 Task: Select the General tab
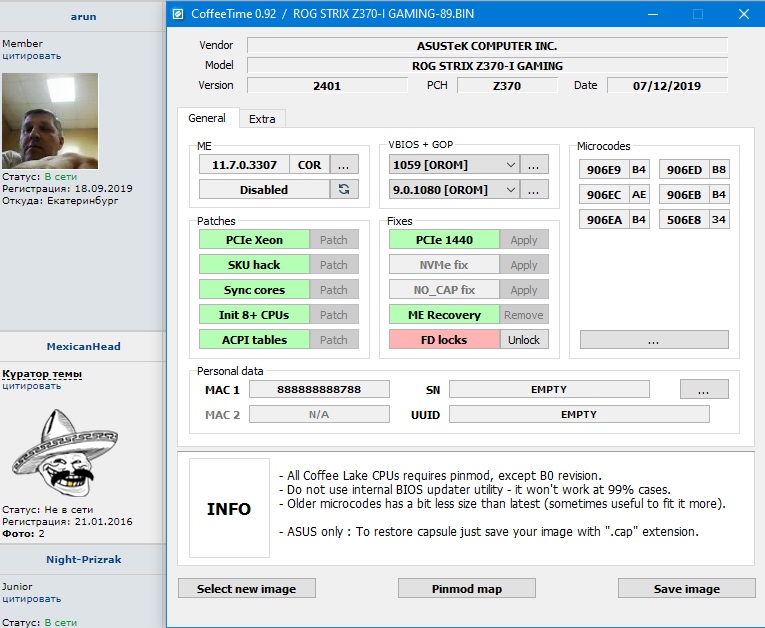click(207, 118)
